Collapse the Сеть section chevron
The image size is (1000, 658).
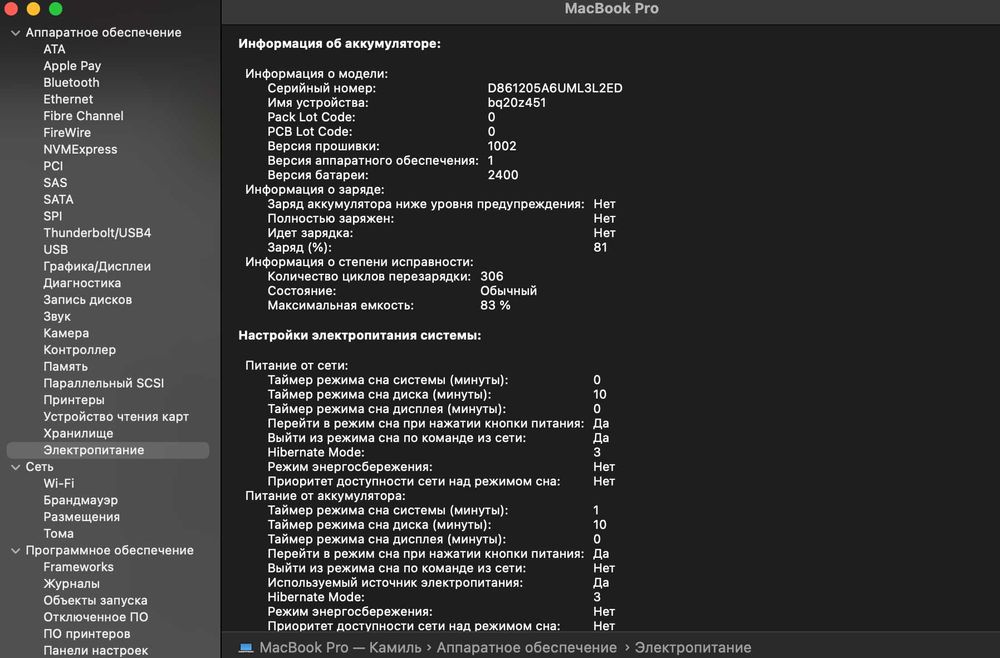coord(15,467)
